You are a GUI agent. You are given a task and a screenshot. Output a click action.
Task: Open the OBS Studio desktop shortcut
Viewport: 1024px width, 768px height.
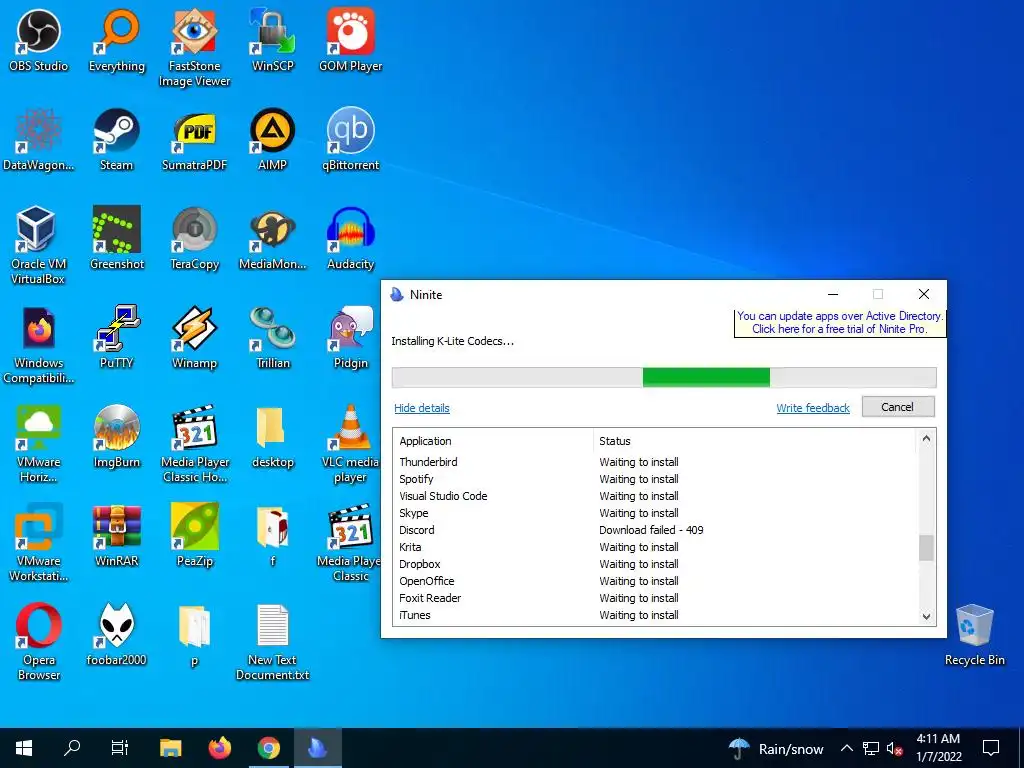click(39, 40)
